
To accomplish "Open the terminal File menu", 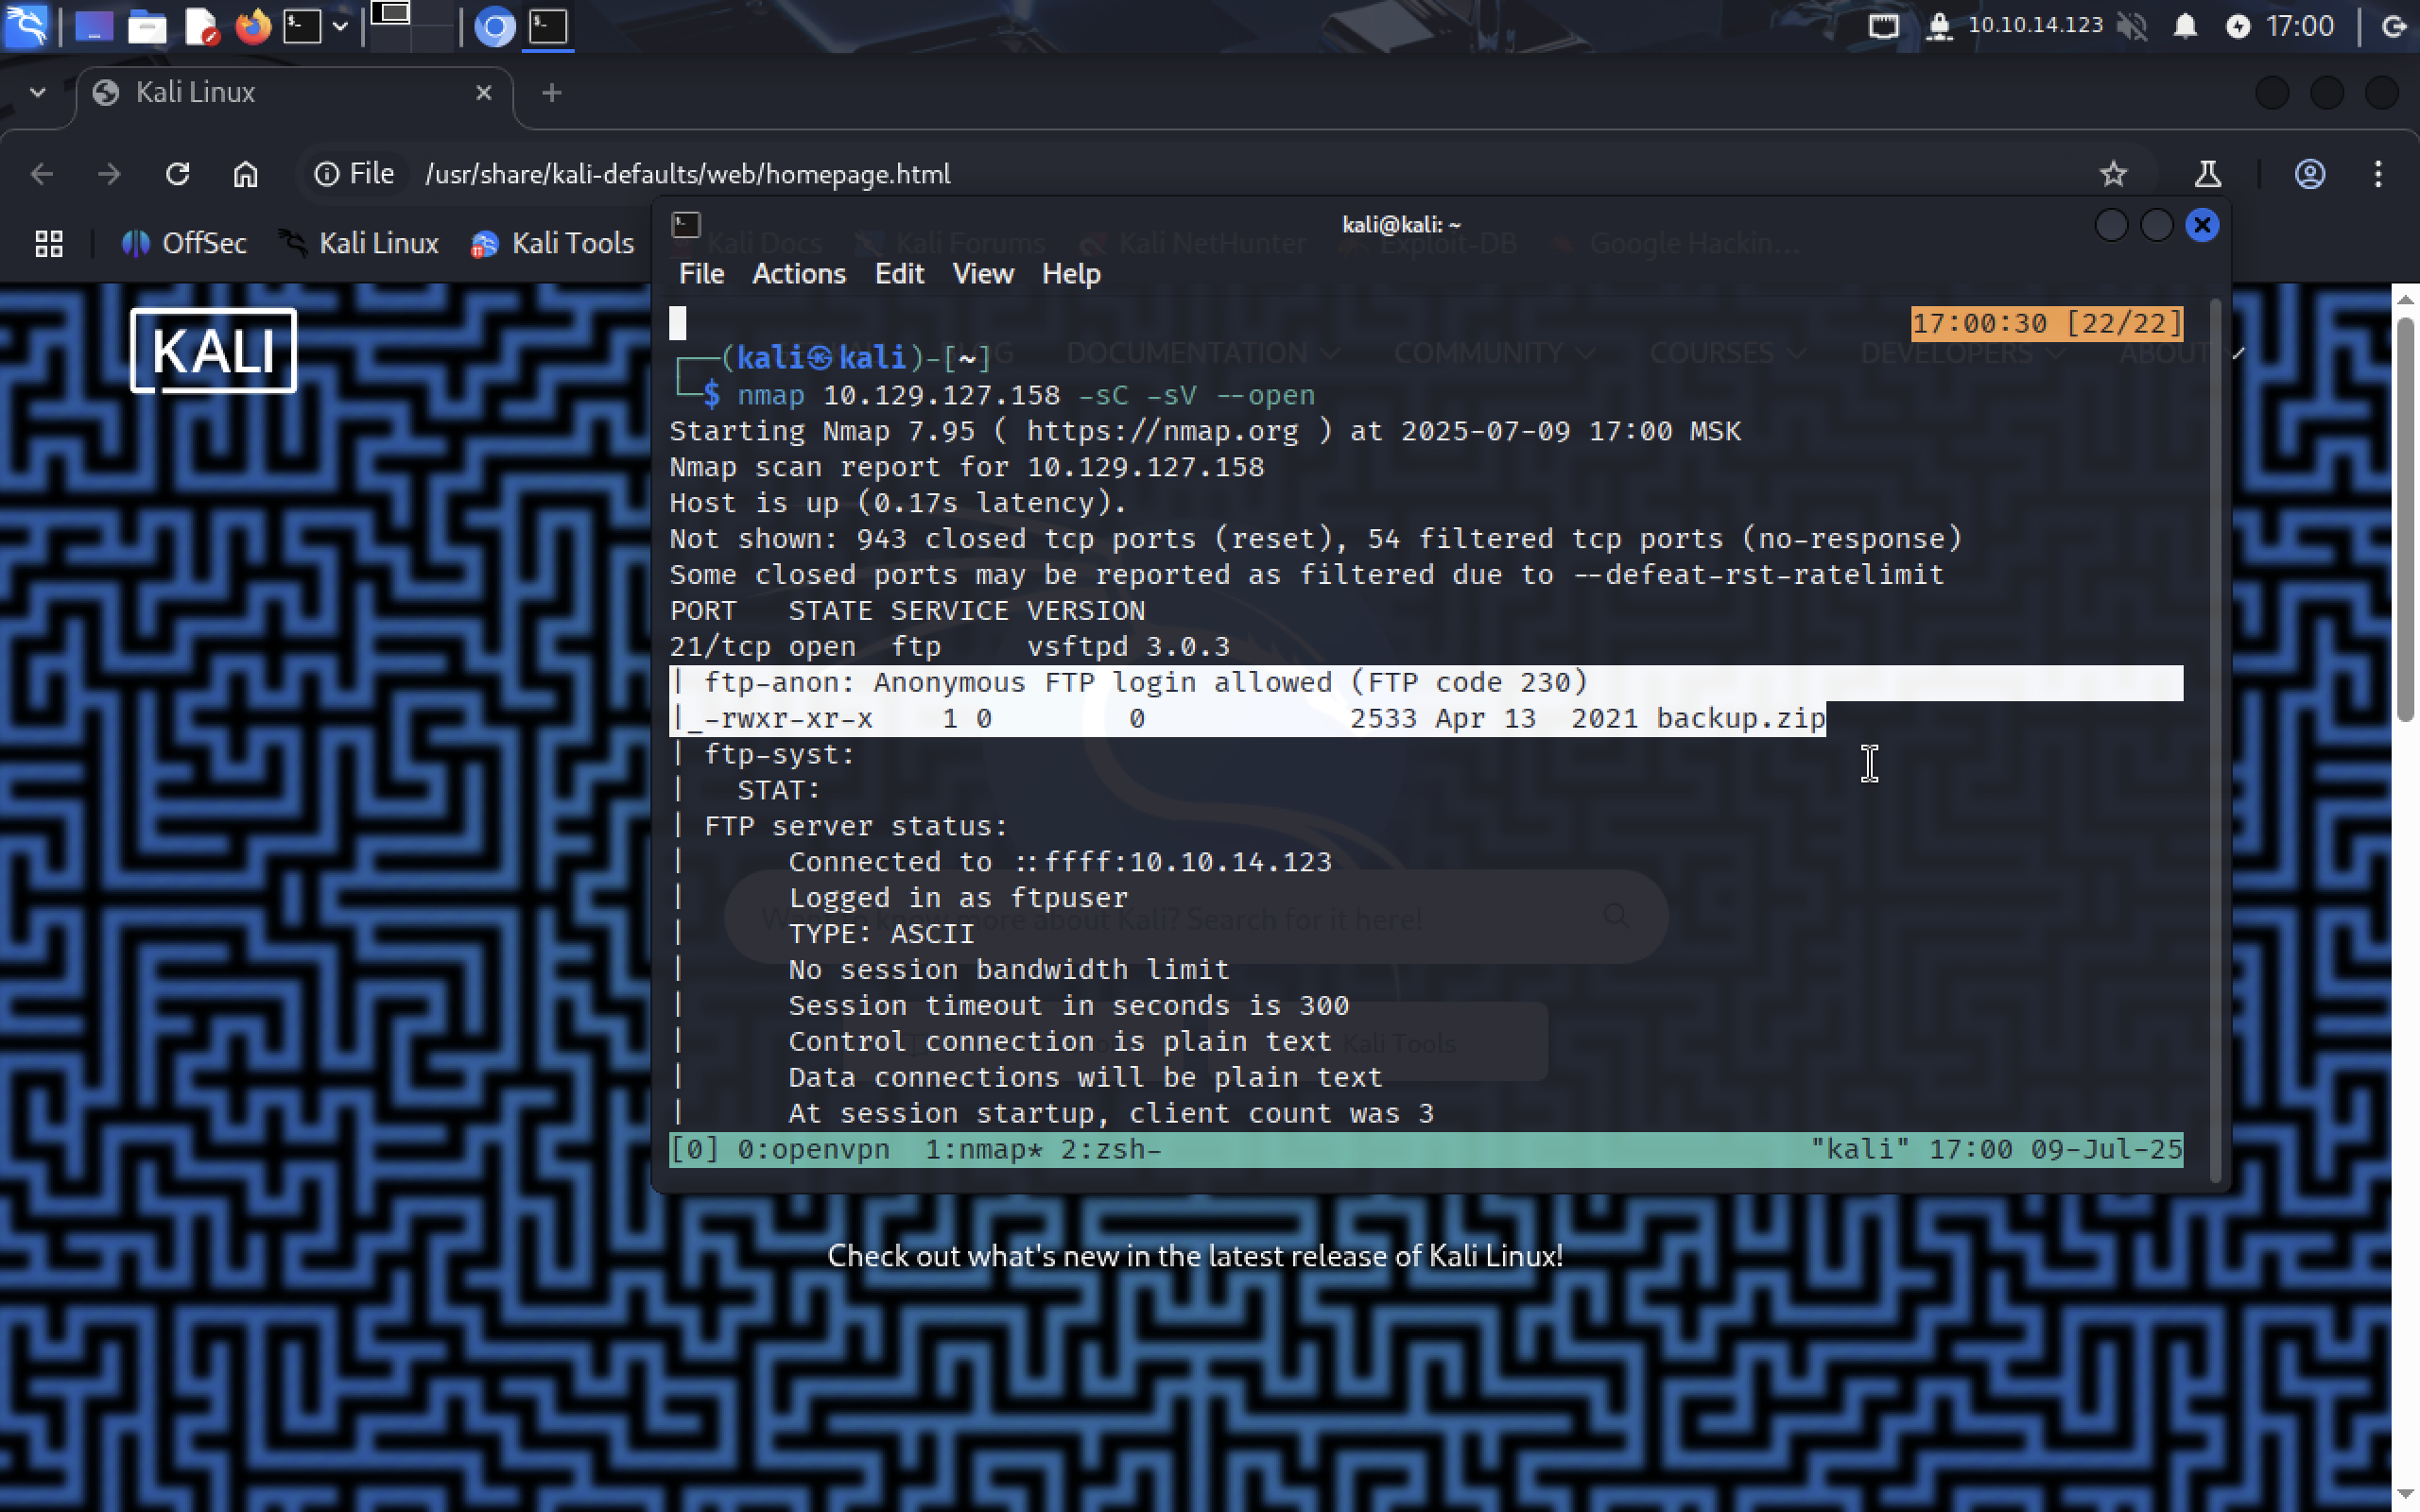I will pyautogui.click(x=701, y=274).
